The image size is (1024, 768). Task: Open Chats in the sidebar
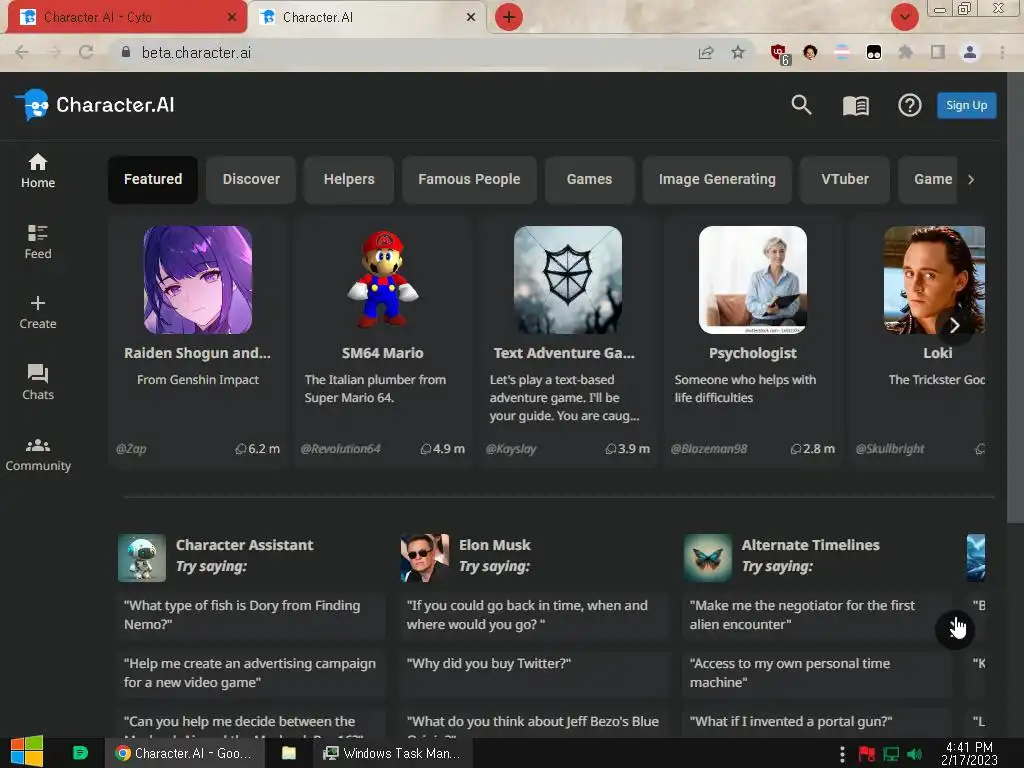pos(38,383)
